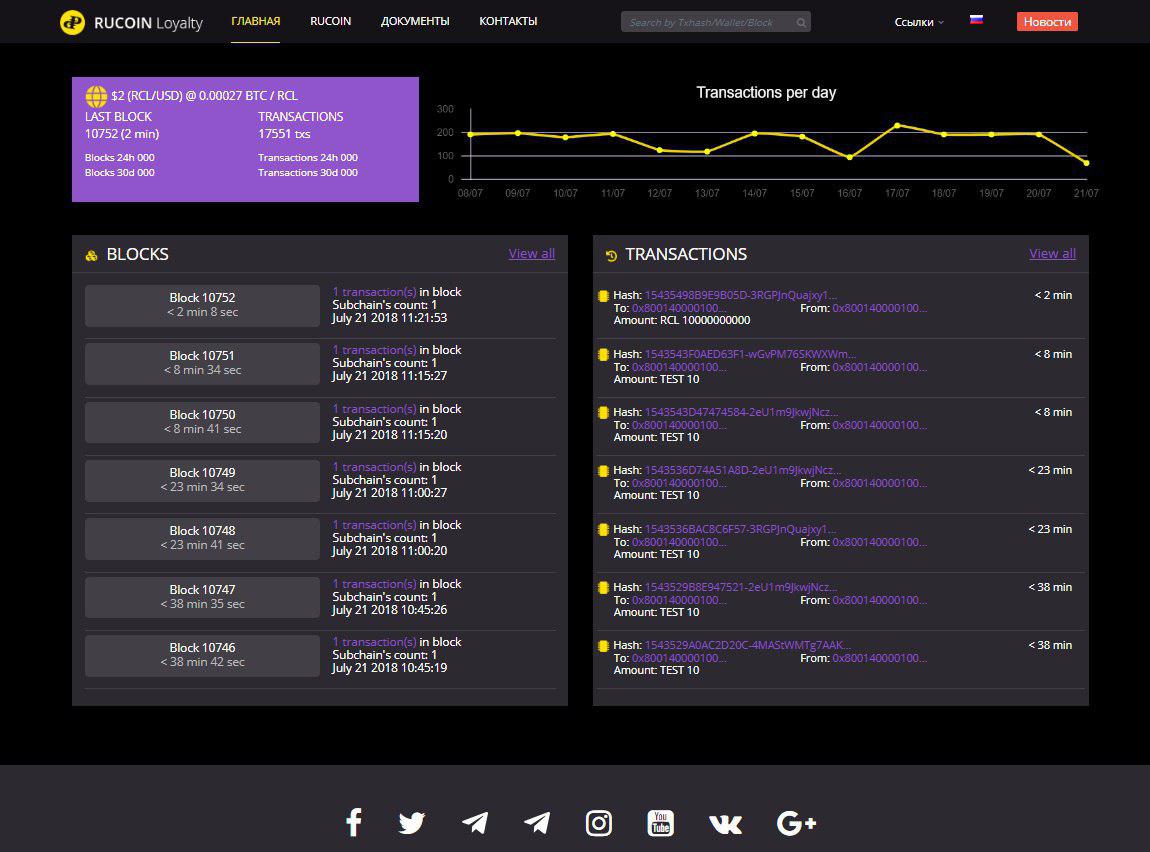Open Block 10752
1150x852 pixels.
(202, 305)
